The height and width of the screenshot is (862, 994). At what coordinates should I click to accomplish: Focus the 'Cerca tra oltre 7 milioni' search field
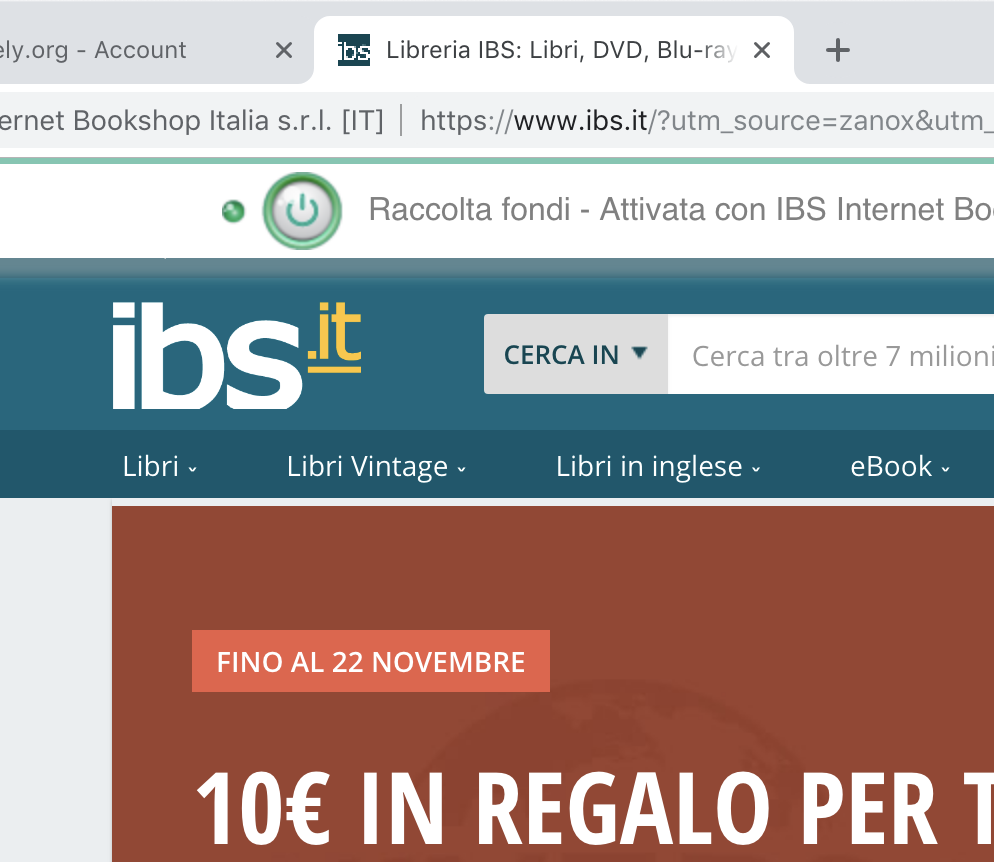tap(830, 354)
